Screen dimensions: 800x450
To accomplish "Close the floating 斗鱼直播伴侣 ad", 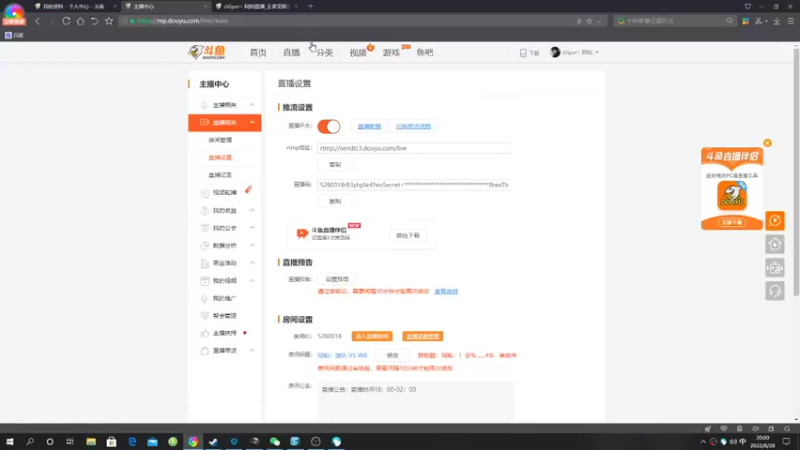I will pos(767,143).
